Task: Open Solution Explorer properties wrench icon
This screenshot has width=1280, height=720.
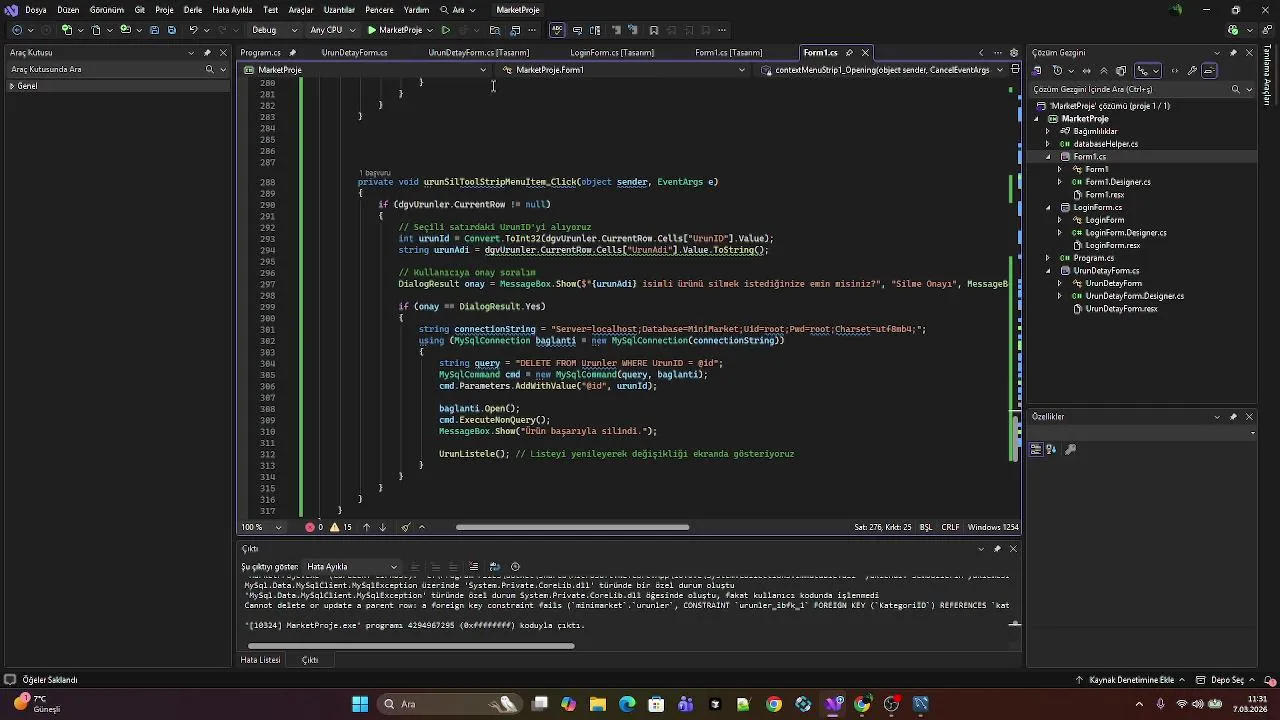Action: [1192, 71]
